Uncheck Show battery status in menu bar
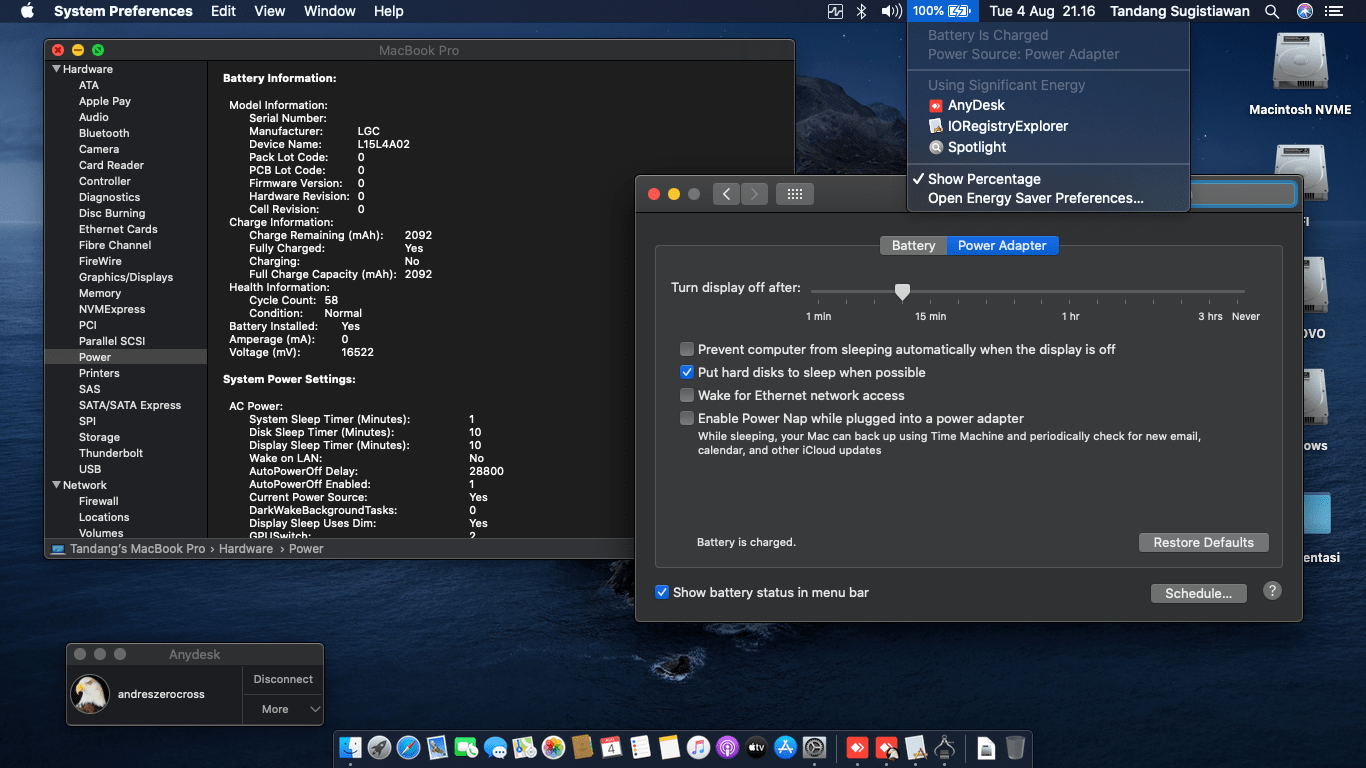 (x=662, y=592)
